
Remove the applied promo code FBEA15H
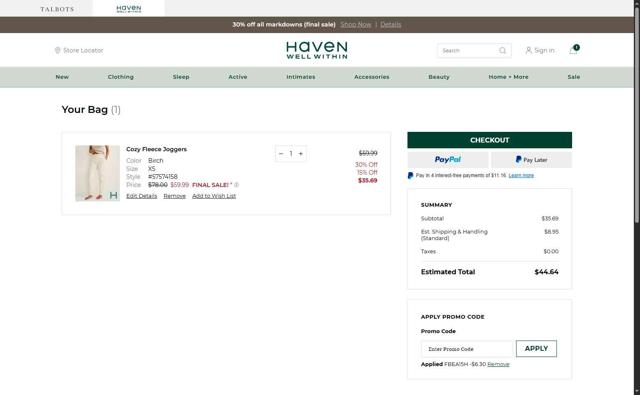tap(498, 364)
